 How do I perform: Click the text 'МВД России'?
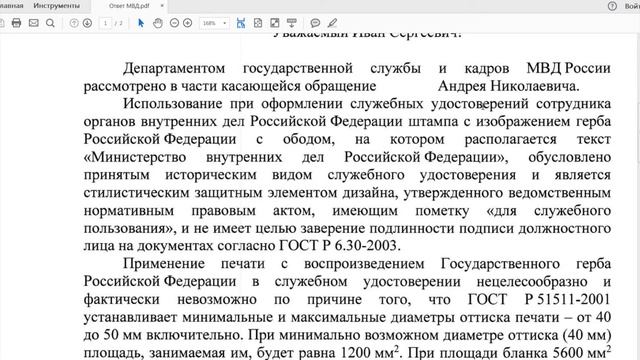pos(569,68)
